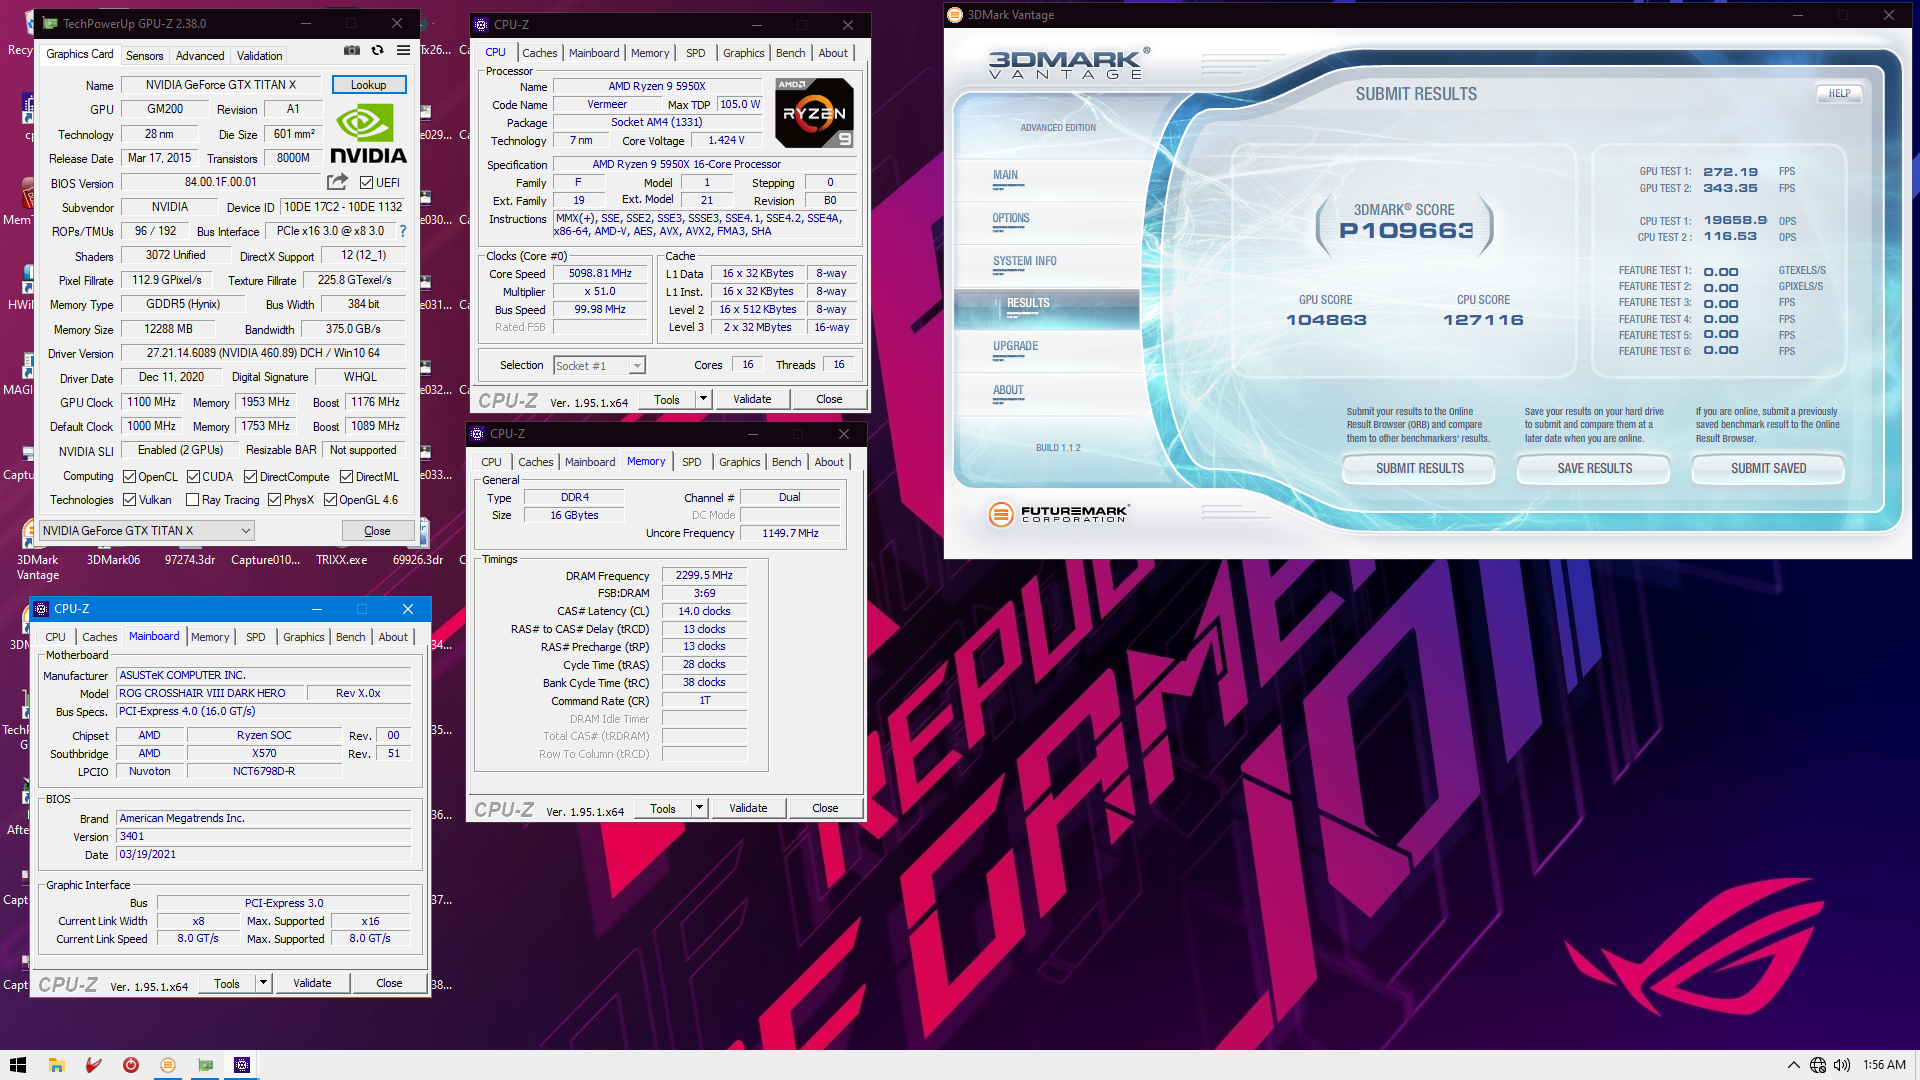Viewport: 1920px width, 1080px height.
Task: Click the mainboard Model field ROG CROSSHAIR VIII DARK HERO
Action: coord(209,693)
